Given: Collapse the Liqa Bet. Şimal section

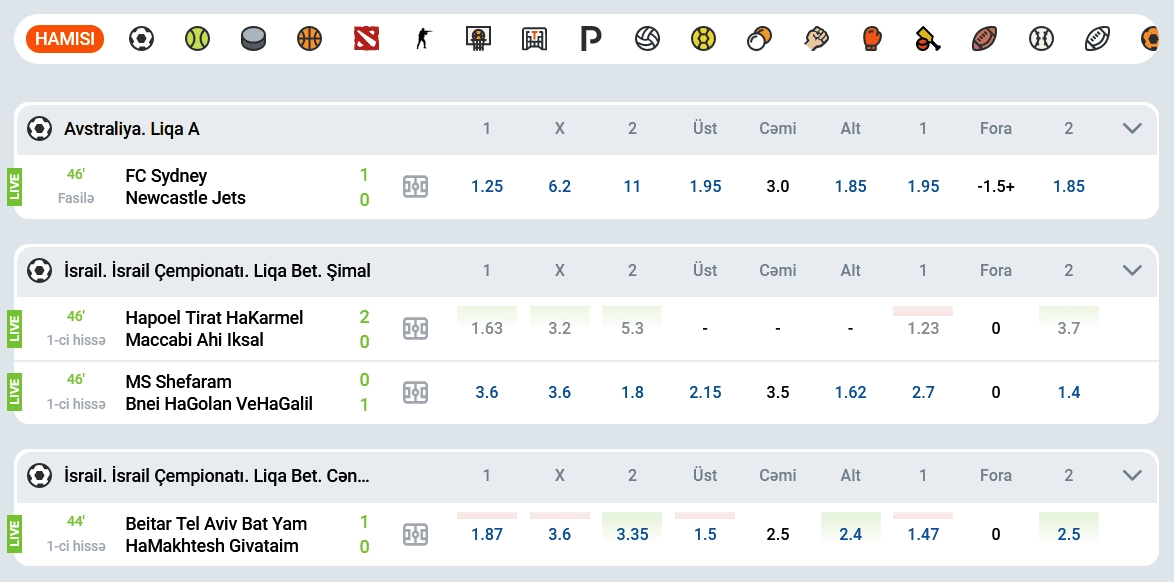Looking at the screenshot, I should [1132, 270].
